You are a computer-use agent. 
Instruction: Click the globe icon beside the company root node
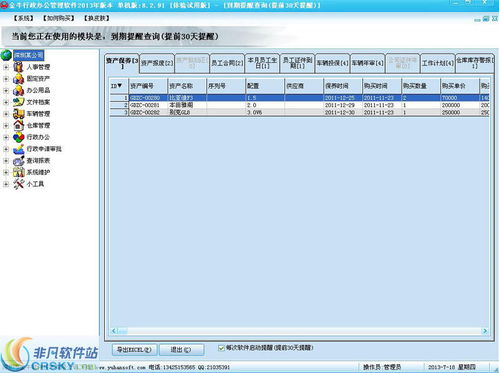[6, 55]
